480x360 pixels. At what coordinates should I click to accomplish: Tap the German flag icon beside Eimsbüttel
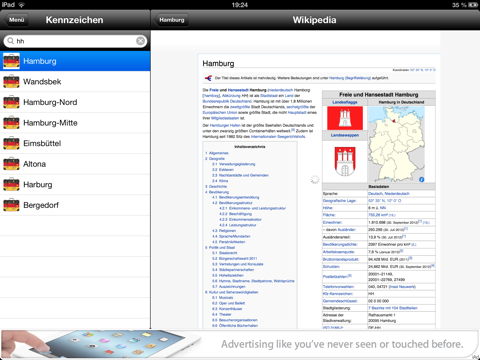pyautogui.click(x=11, y=143)
